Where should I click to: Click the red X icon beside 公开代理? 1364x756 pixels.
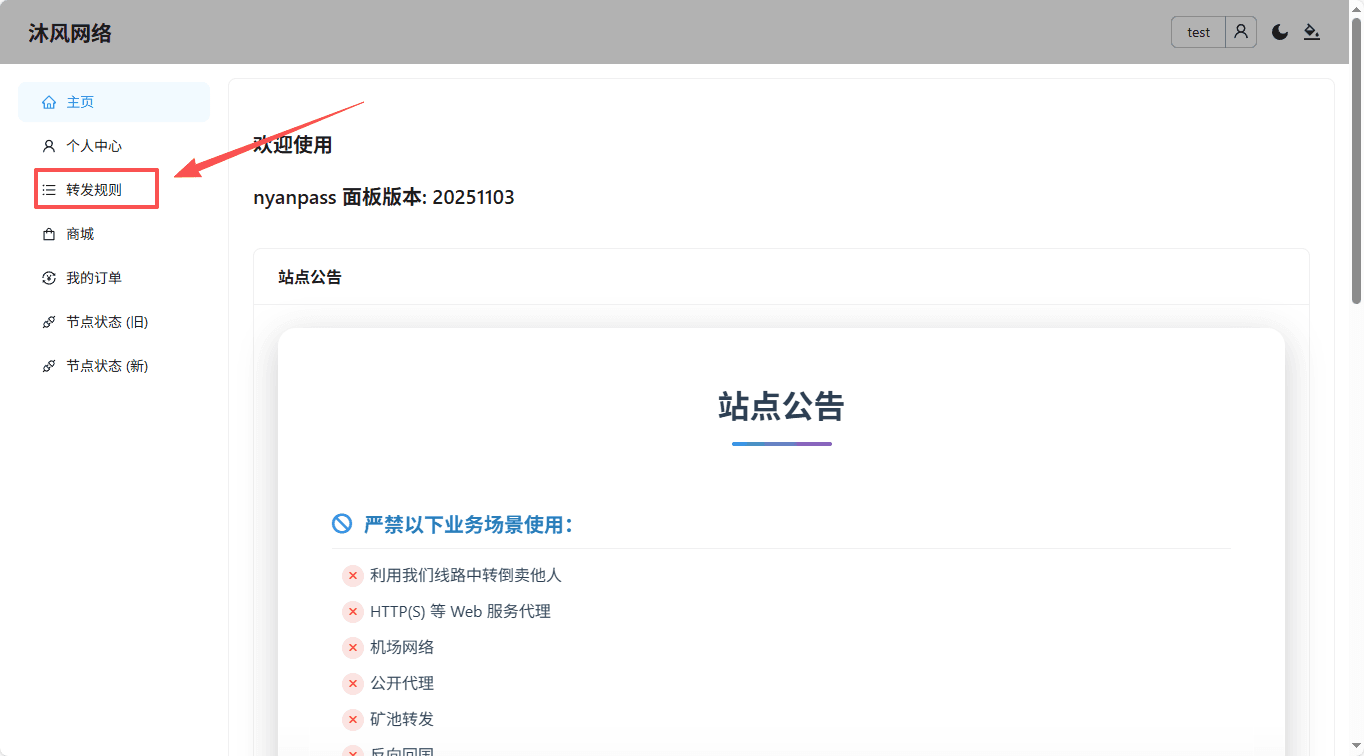[x=352, y=684]
